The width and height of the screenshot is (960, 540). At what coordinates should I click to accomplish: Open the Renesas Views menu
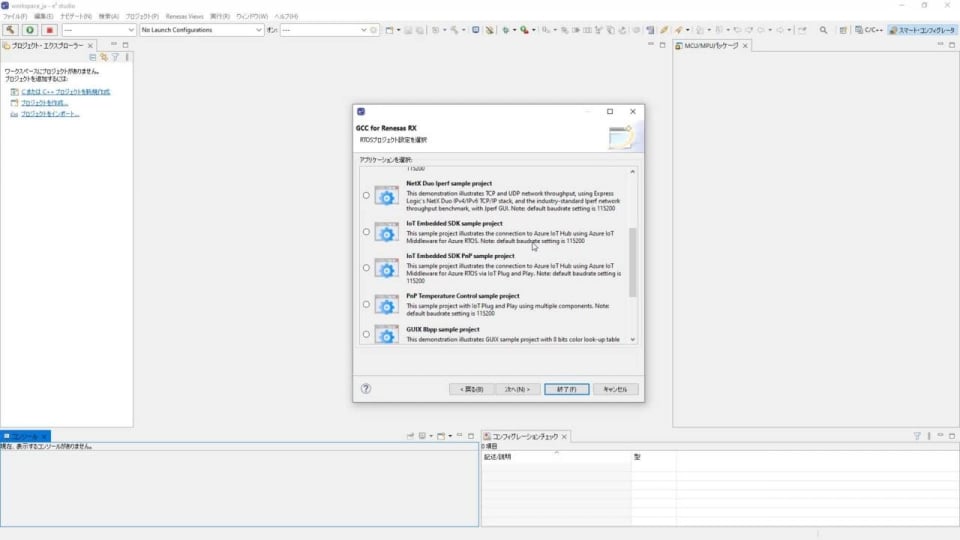[184, 17]
